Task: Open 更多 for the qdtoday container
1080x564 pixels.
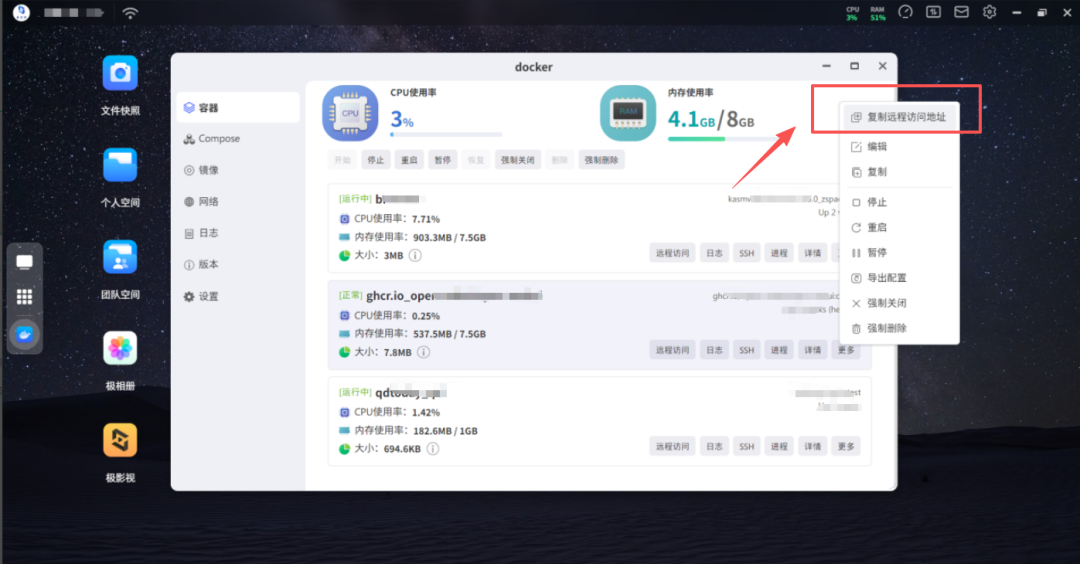Action: pyautogui.click(x=846, y=446)
